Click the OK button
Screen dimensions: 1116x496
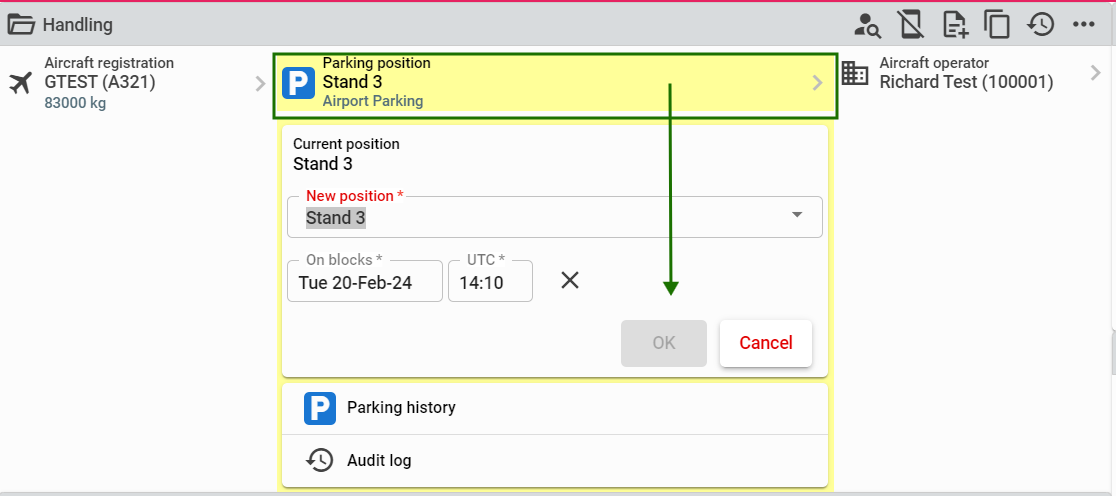tap(664, 343)
